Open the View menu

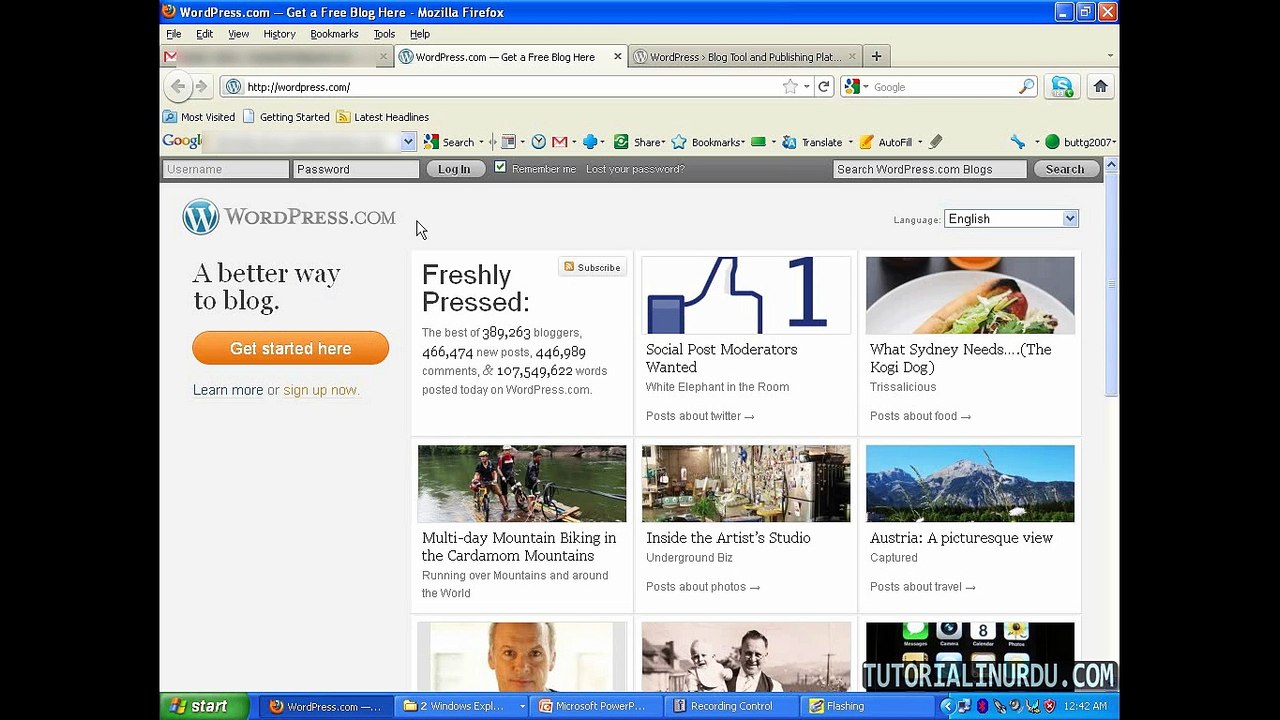(238, 34)
